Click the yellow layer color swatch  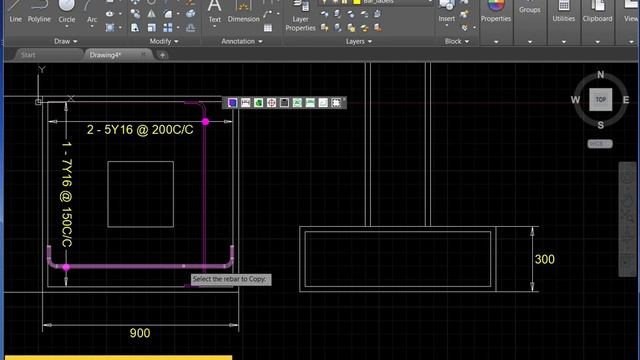pyautogui.click(x=356, y=2)
